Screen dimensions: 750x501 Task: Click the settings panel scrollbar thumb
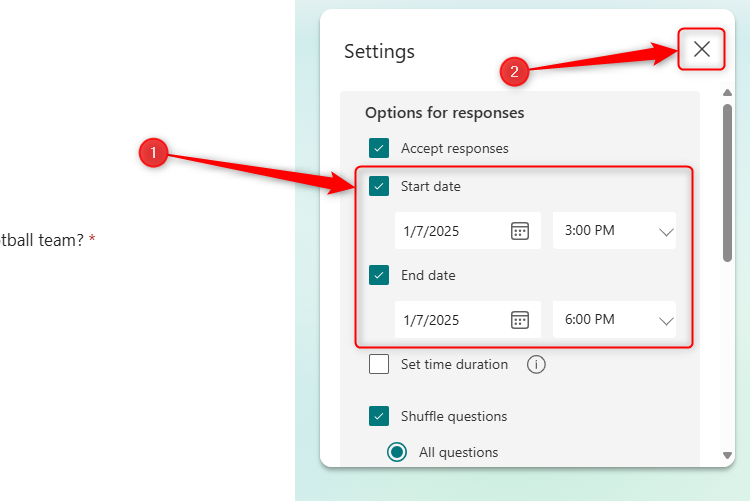(727, 180)
